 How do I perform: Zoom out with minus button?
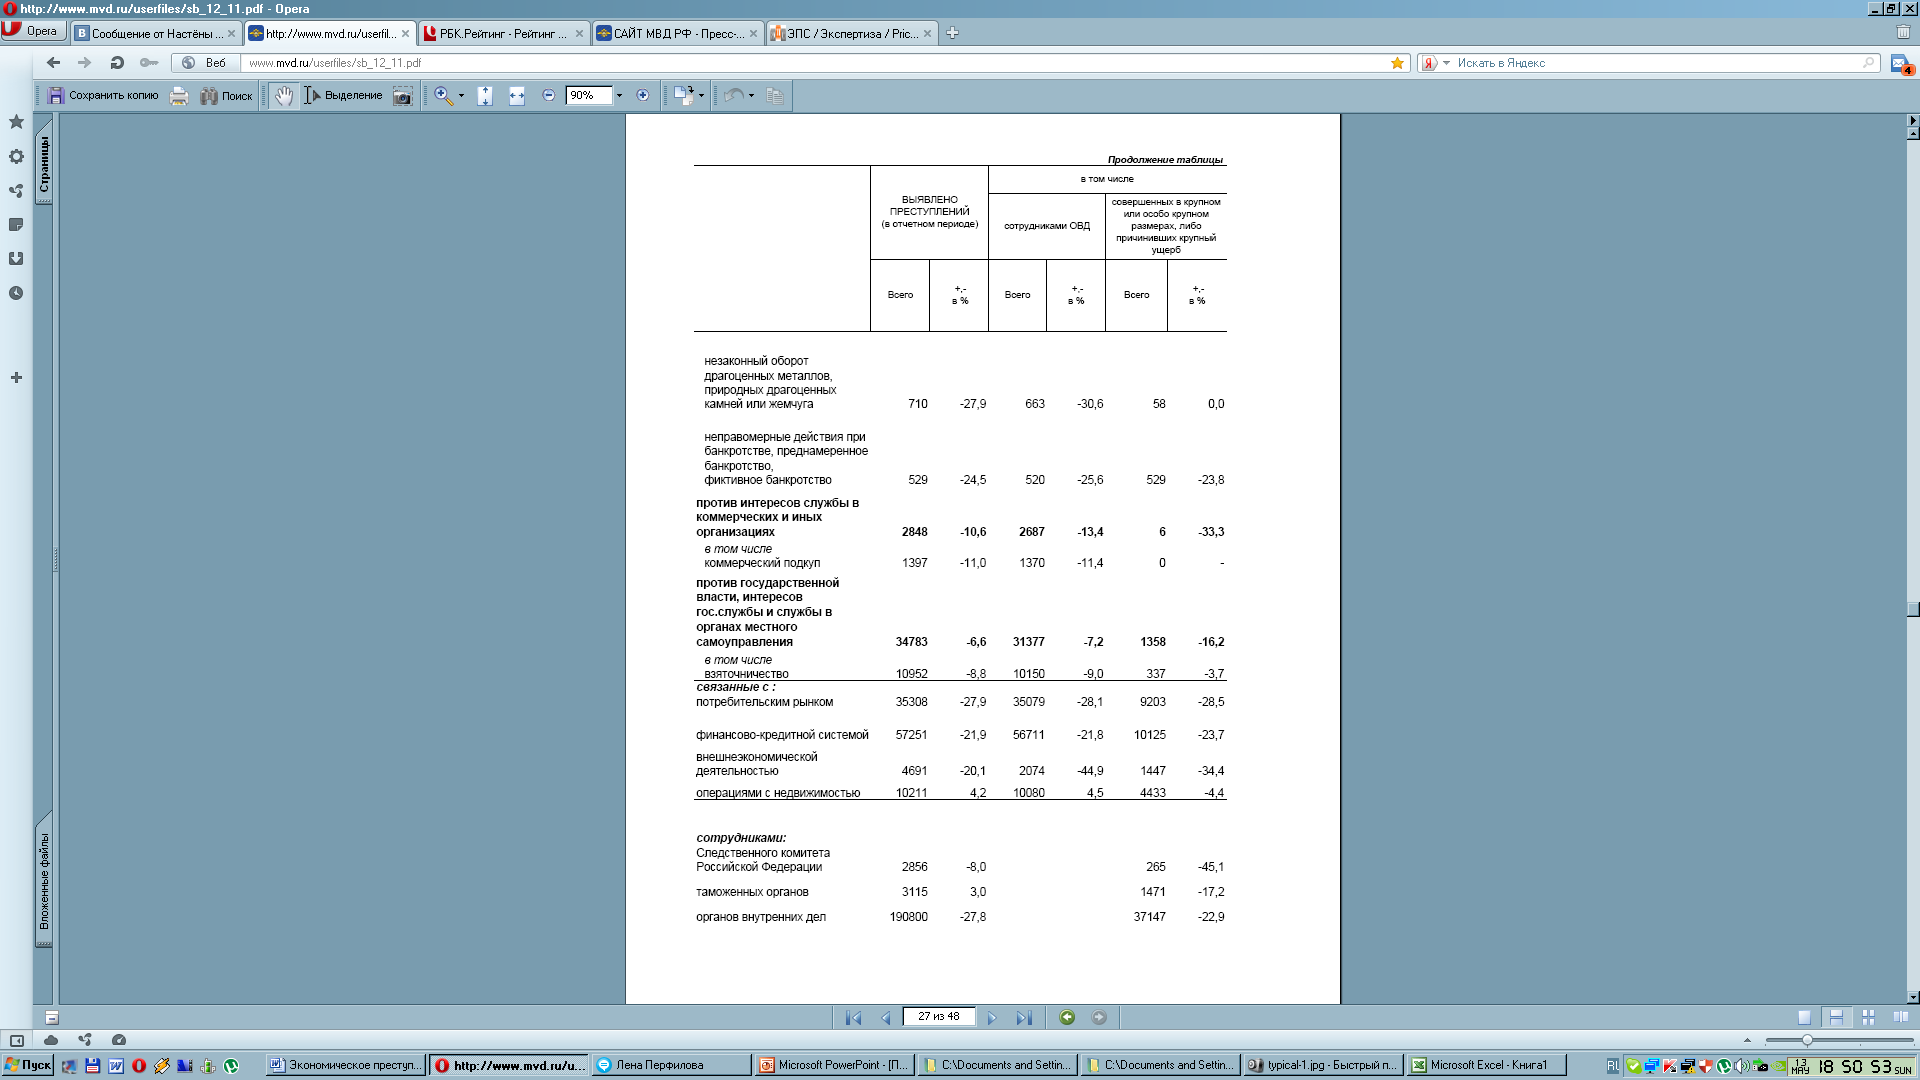click(548, 95)
